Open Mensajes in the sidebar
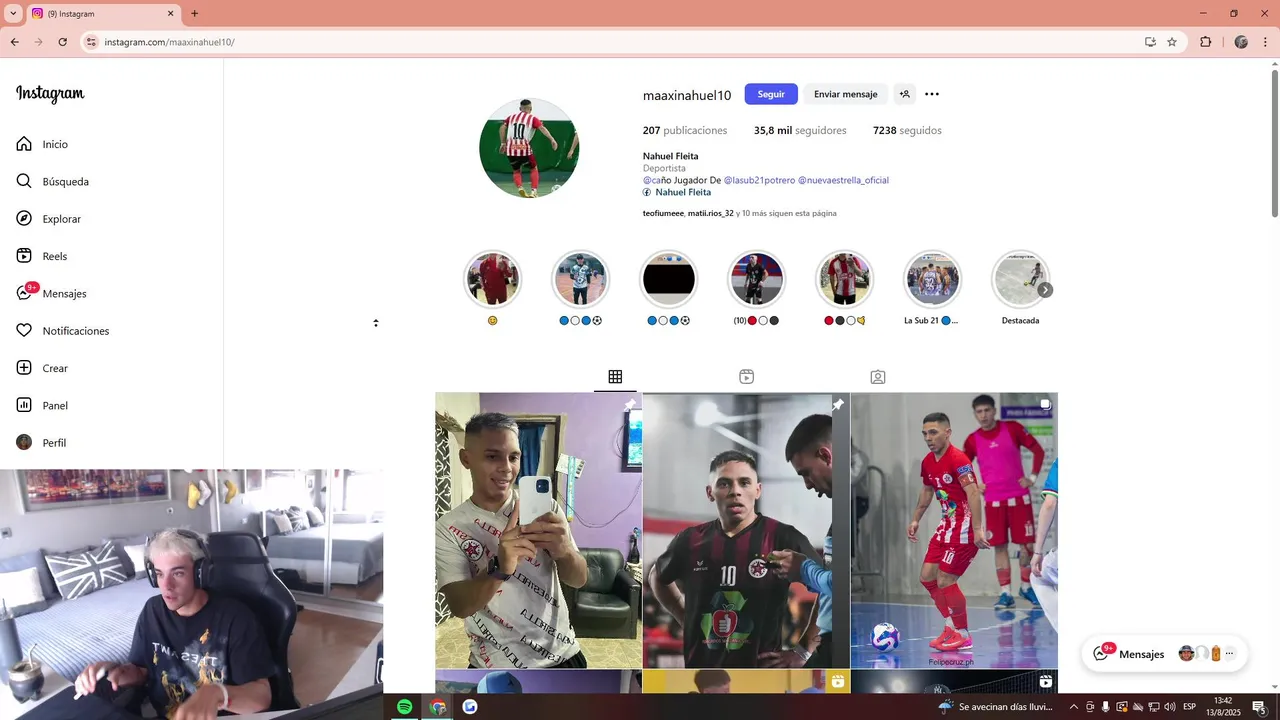Viewport: 1280px width, 720px height. [x=51, y=293]
